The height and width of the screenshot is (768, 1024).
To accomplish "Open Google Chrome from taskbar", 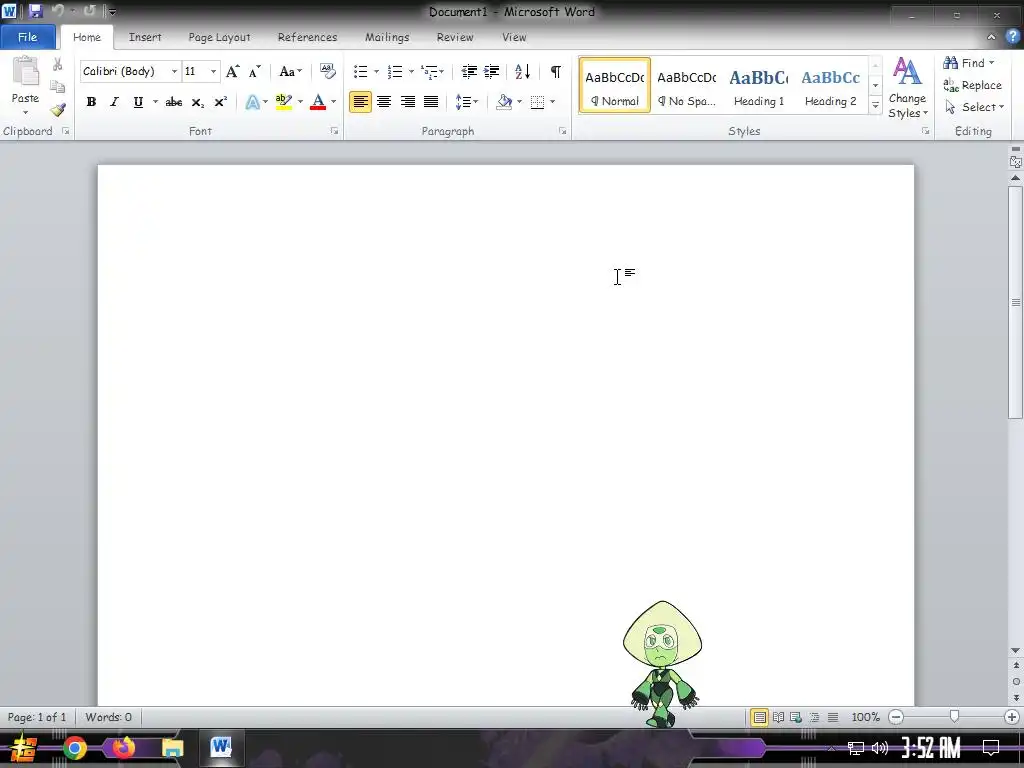I will click(74, 748).
